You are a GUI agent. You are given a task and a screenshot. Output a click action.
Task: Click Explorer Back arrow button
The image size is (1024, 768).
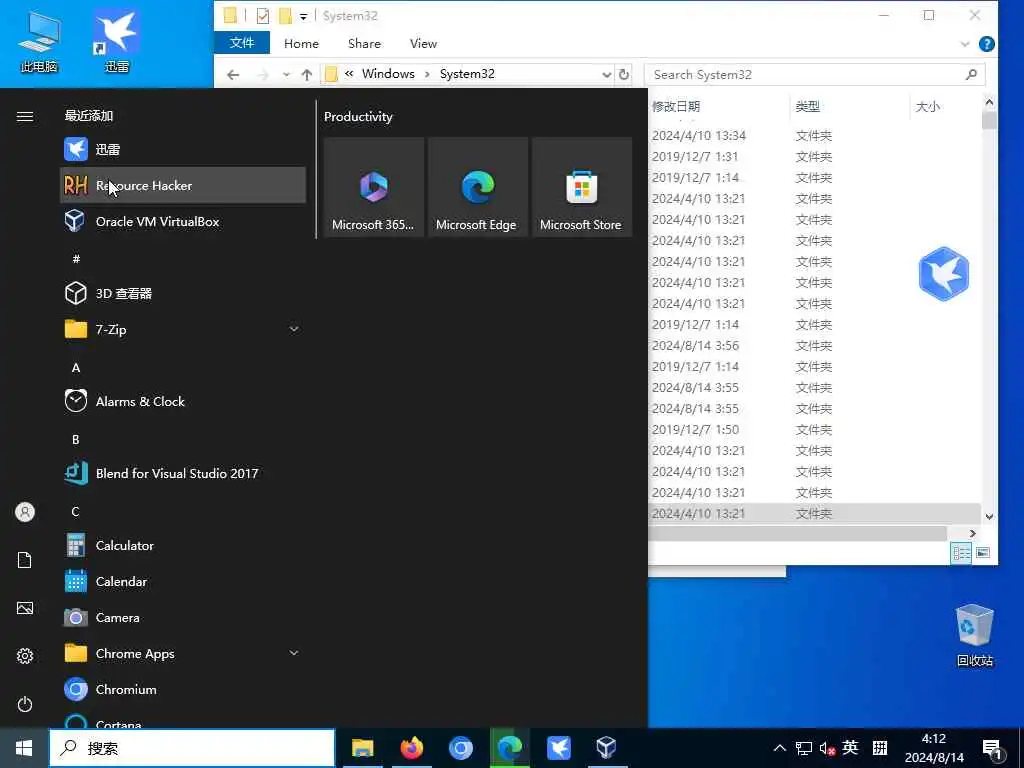pyautogui.click(x=233, y=74)
